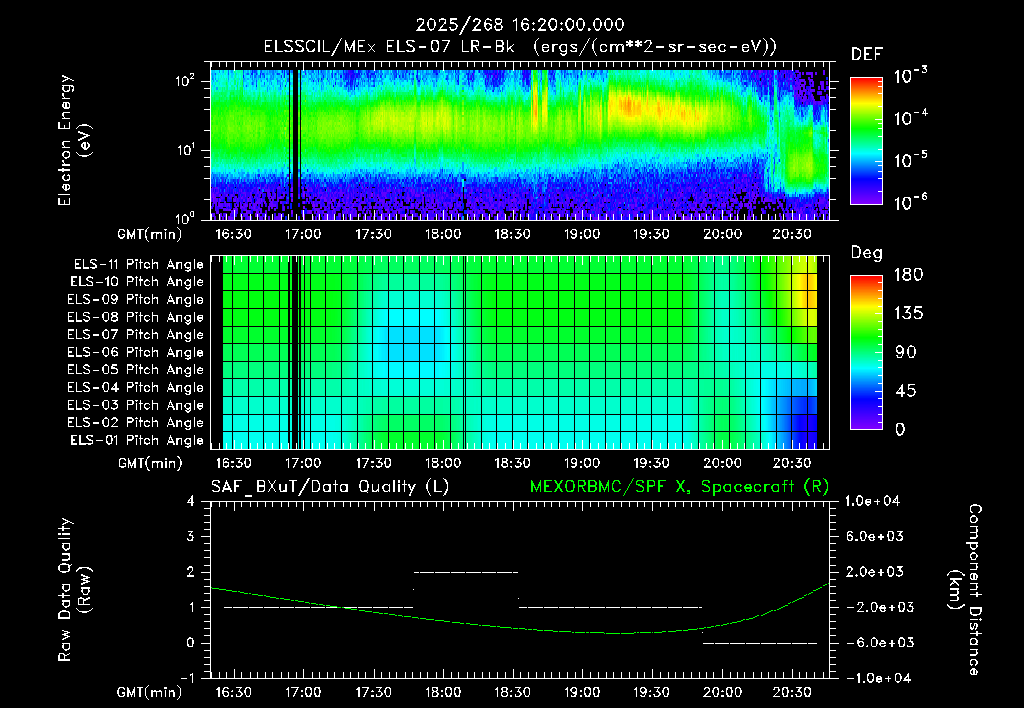Click the 17:30 tick label under pitch angle panel
Image resolution: width=1024 pixels, height=708 pixels.
pyautogui.click(x=374, y=463)
